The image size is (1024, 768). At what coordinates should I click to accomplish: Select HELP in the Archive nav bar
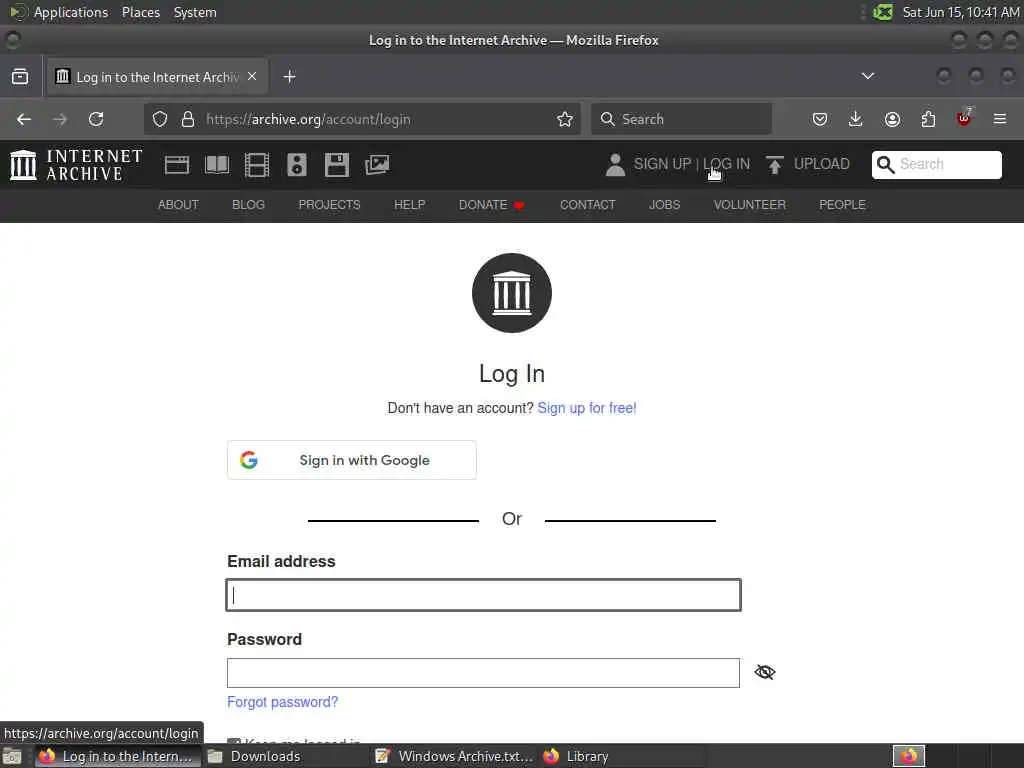(409, 204)
